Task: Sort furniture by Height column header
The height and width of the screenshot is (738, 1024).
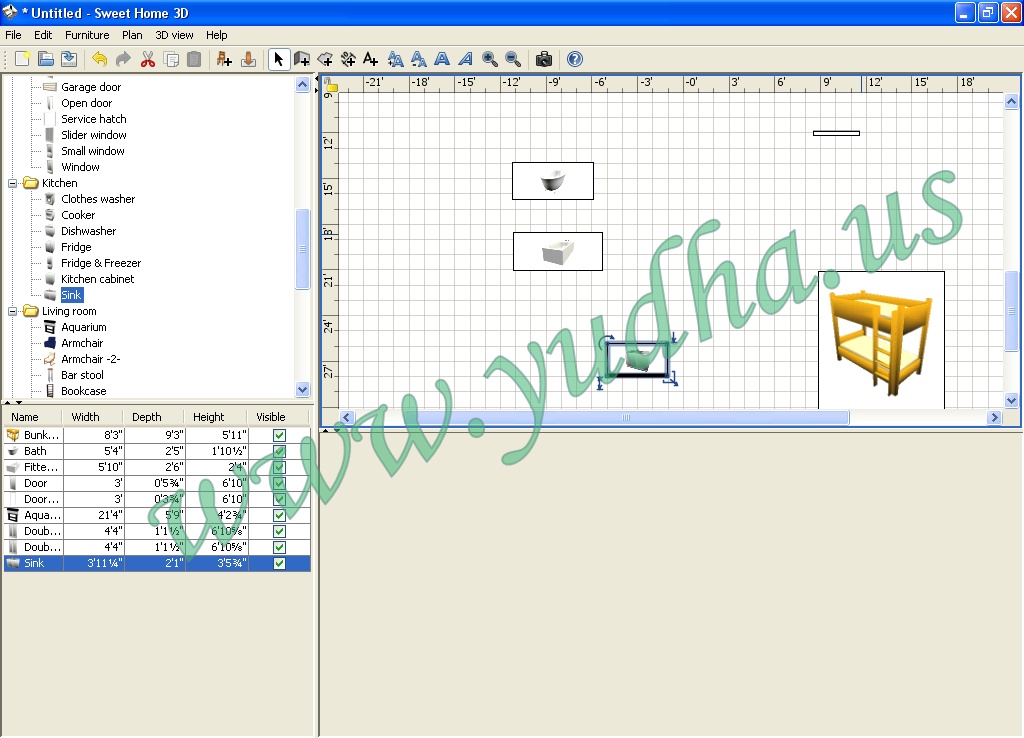Action: click(215, 417)
